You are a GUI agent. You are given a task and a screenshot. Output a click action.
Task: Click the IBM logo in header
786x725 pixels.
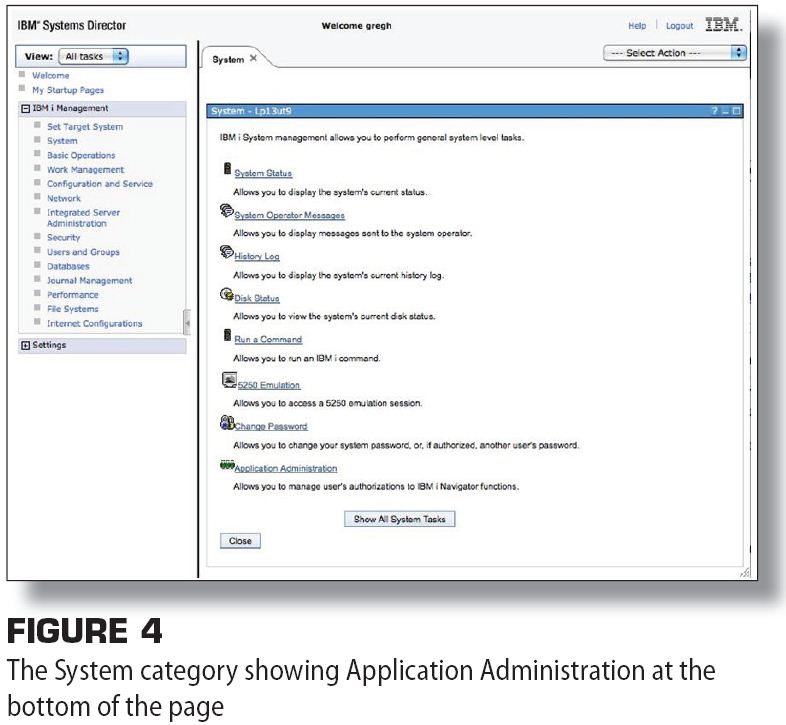coord(723,25)
